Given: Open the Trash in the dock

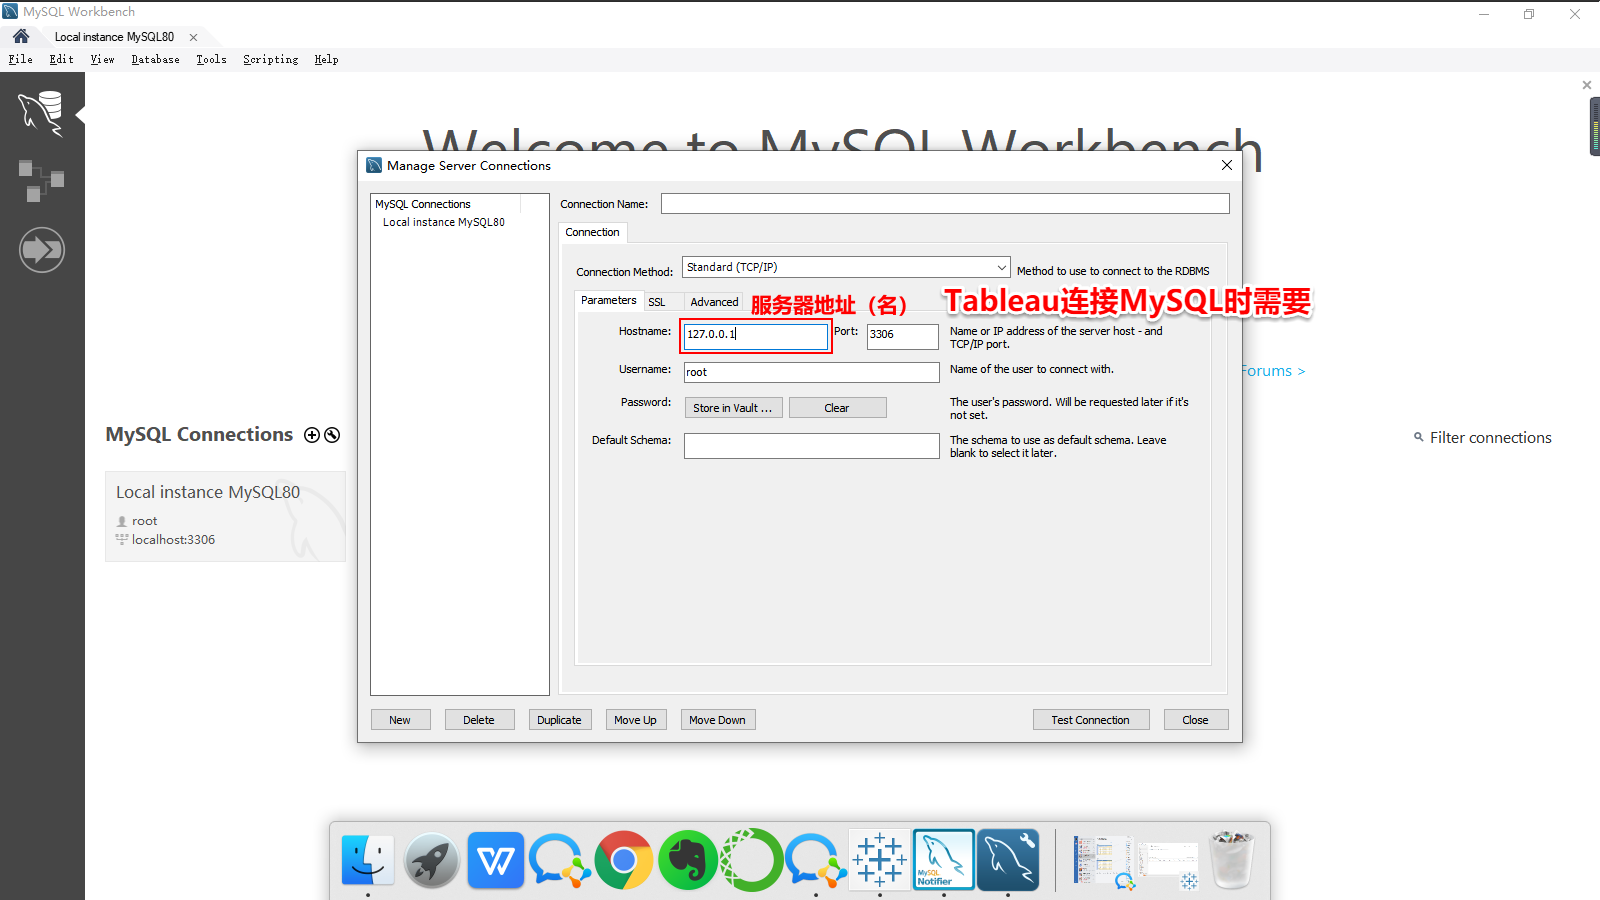Looking at the screenshot, I should (x=1232, y=860).
